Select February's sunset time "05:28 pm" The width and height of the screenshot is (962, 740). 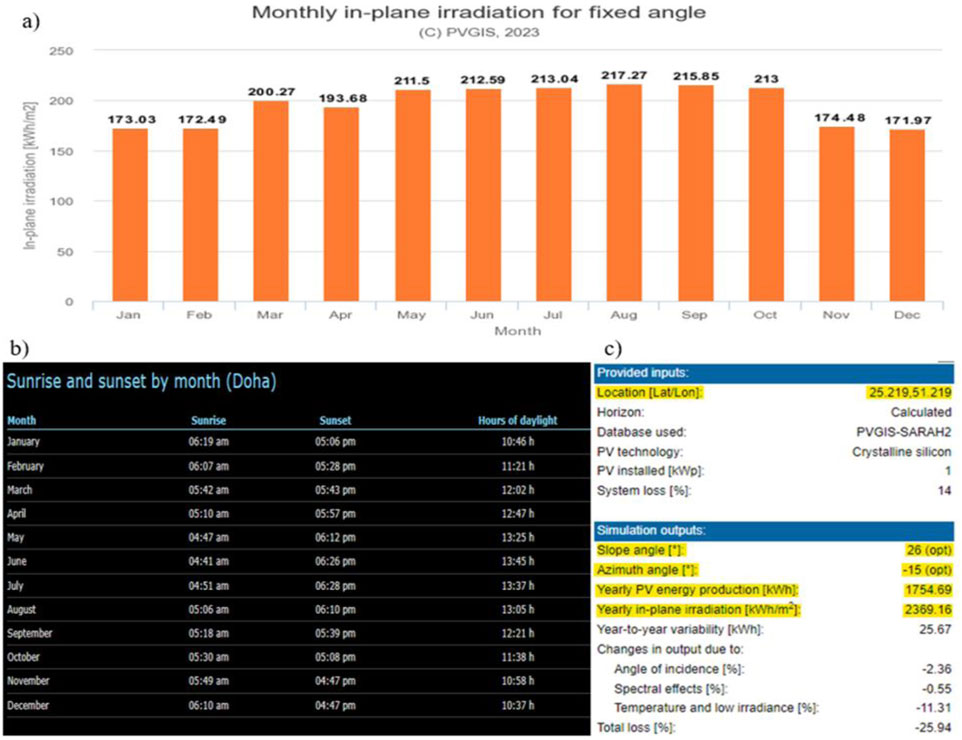[336, 466]
